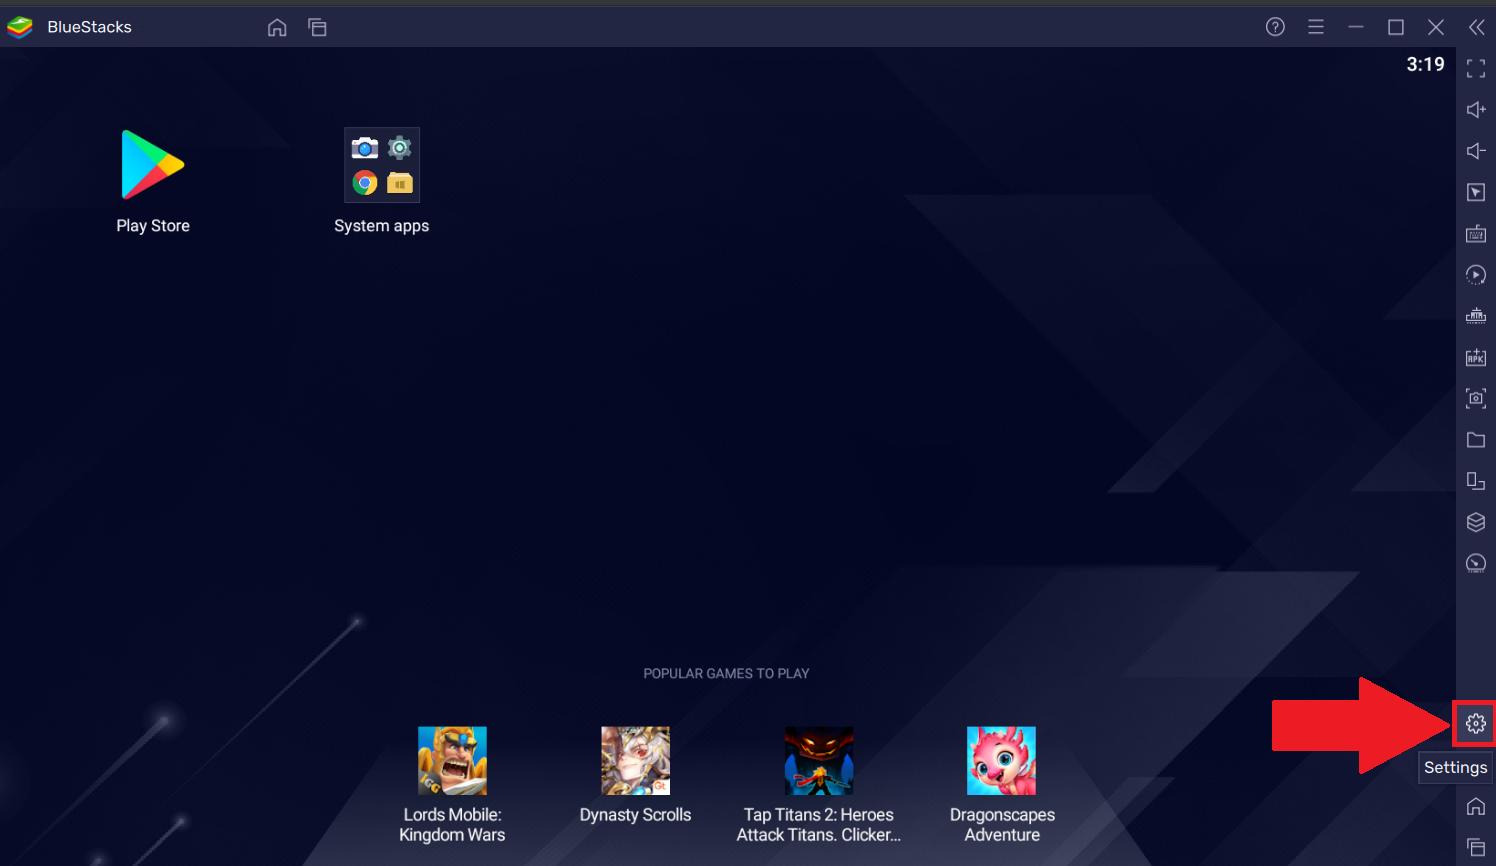Open the multi-window tabs icon in the title bar
Image resolution: width=1496 pixels, height=866 pixels.
point(317,27)
